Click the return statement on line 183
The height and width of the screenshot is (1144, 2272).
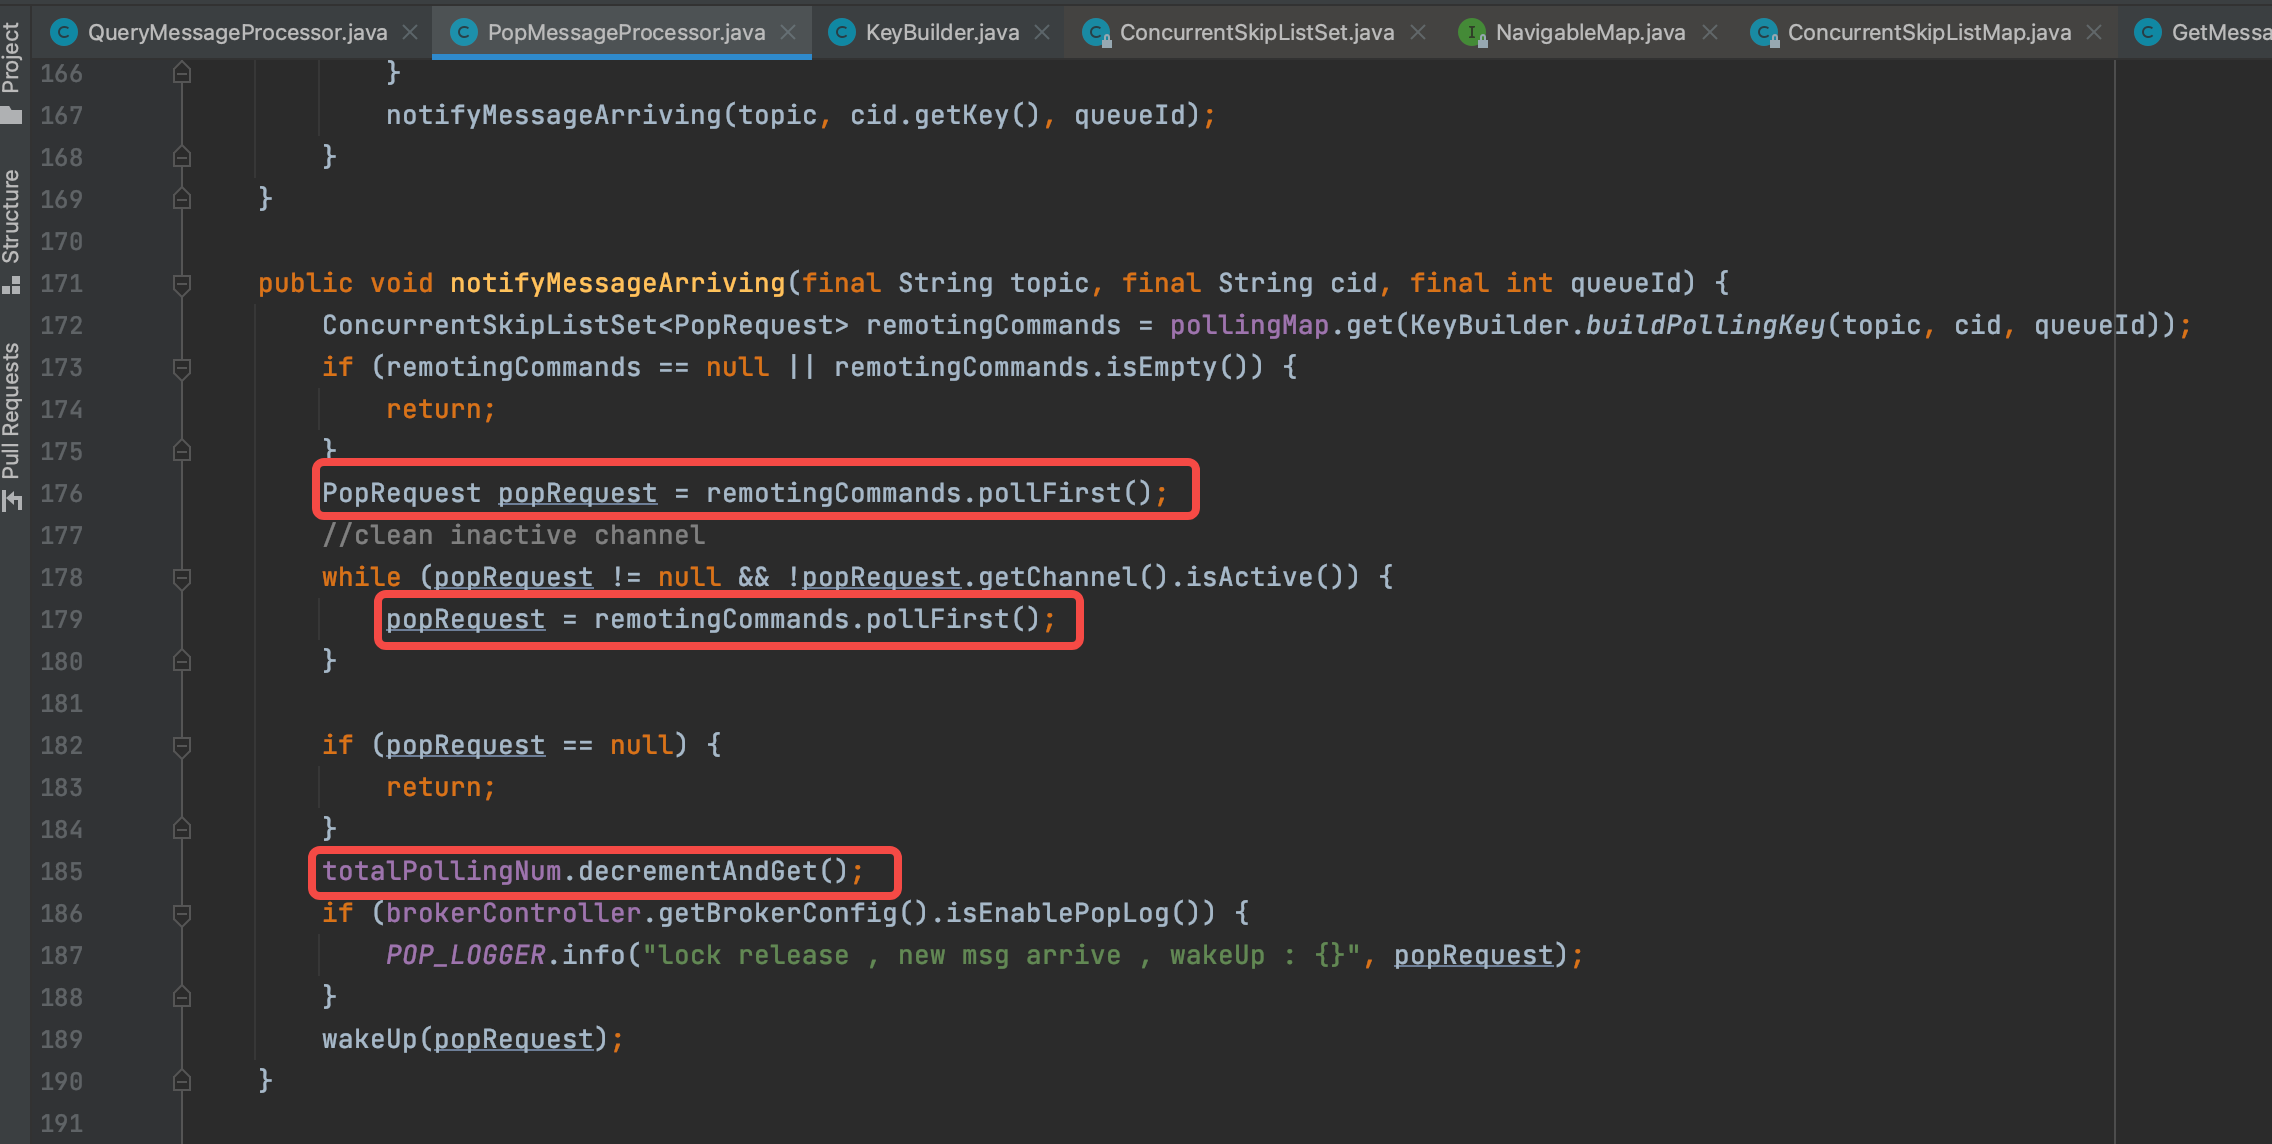[441, 788]
